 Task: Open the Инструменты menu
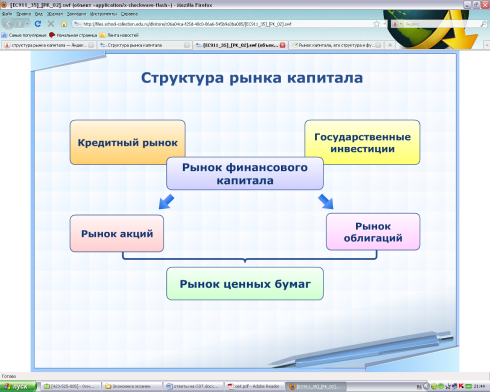click(103, 14)
